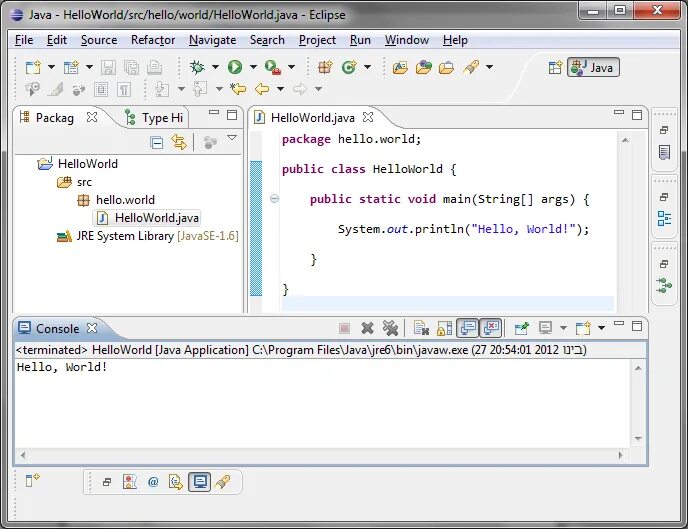Collapse the main method fold marker
This screenshot has height=529, width=688.
click(x=274, y=199)
